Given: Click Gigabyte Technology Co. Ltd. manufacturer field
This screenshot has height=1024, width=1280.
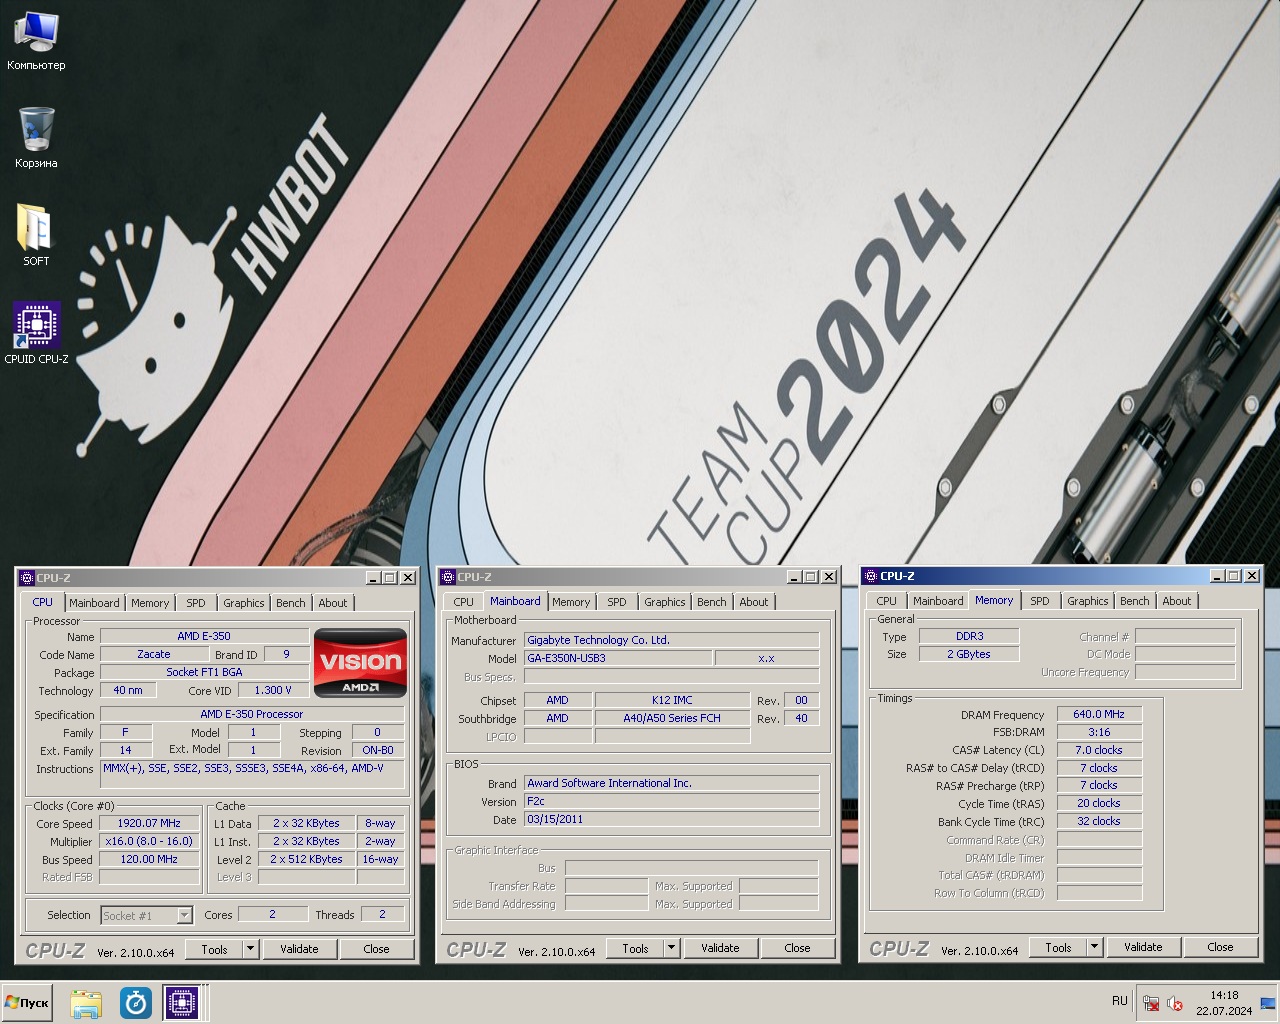Looking at the screenshot, I should point(671,640).
